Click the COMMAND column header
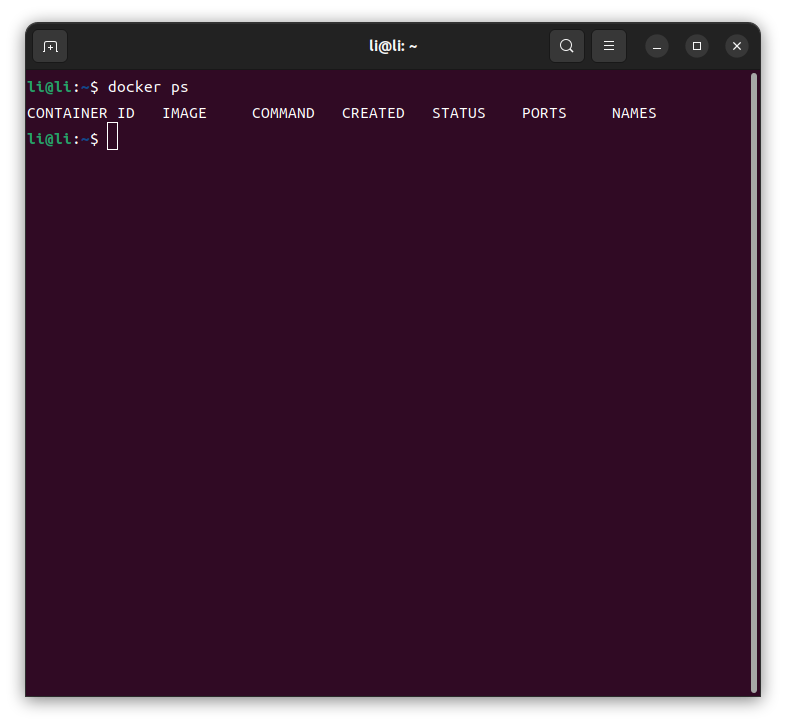This screenshot has width=786, height=725. click(283, 113)
